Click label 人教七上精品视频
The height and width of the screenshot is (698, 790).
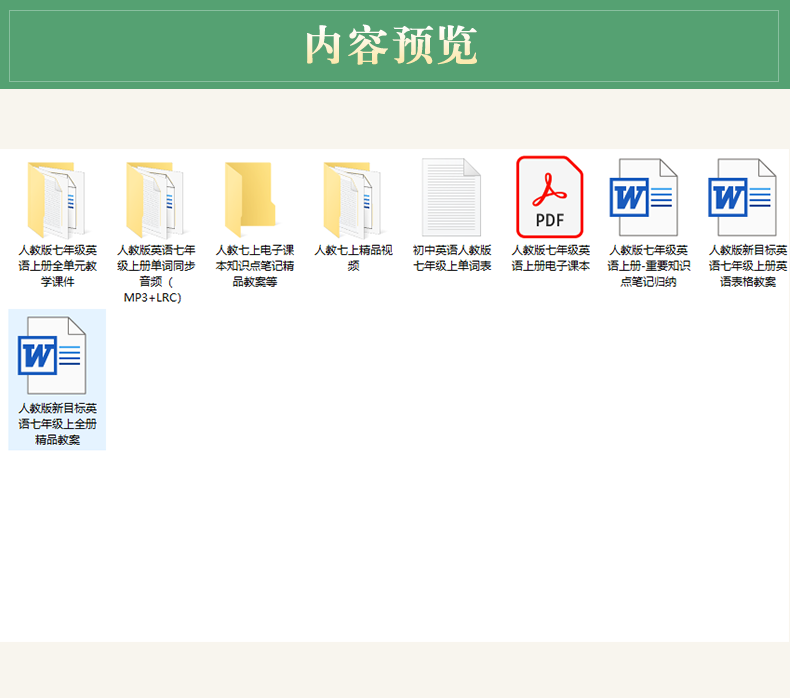[x=353, y=258]
